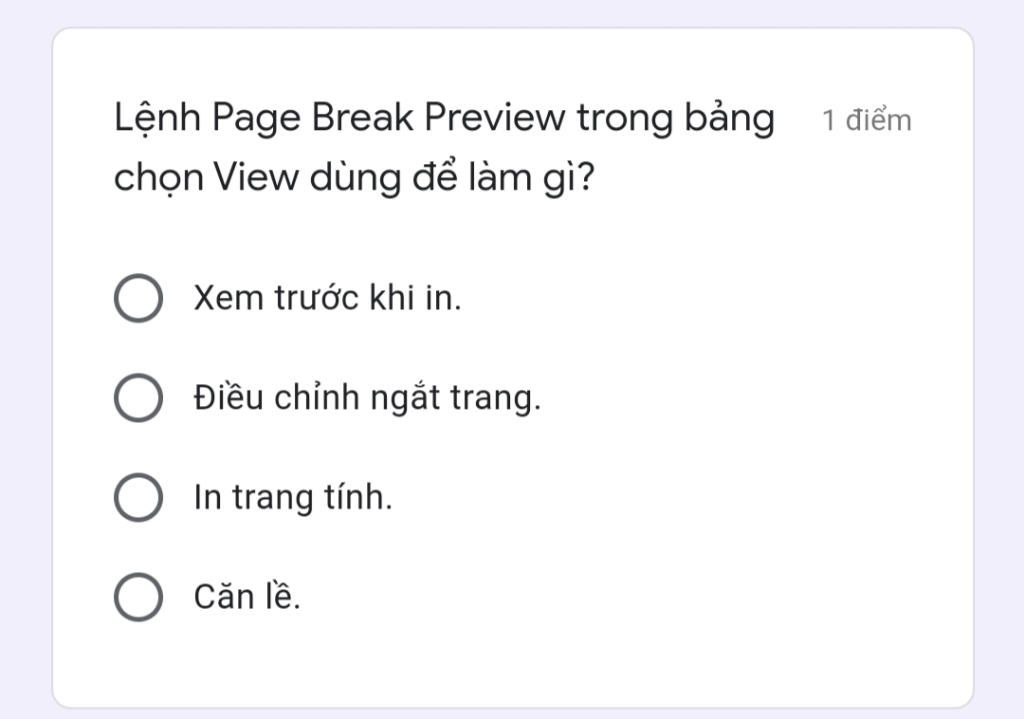Click the word "trong" in the question
This screenshot has height=719, width=1024.
point(624,119)
